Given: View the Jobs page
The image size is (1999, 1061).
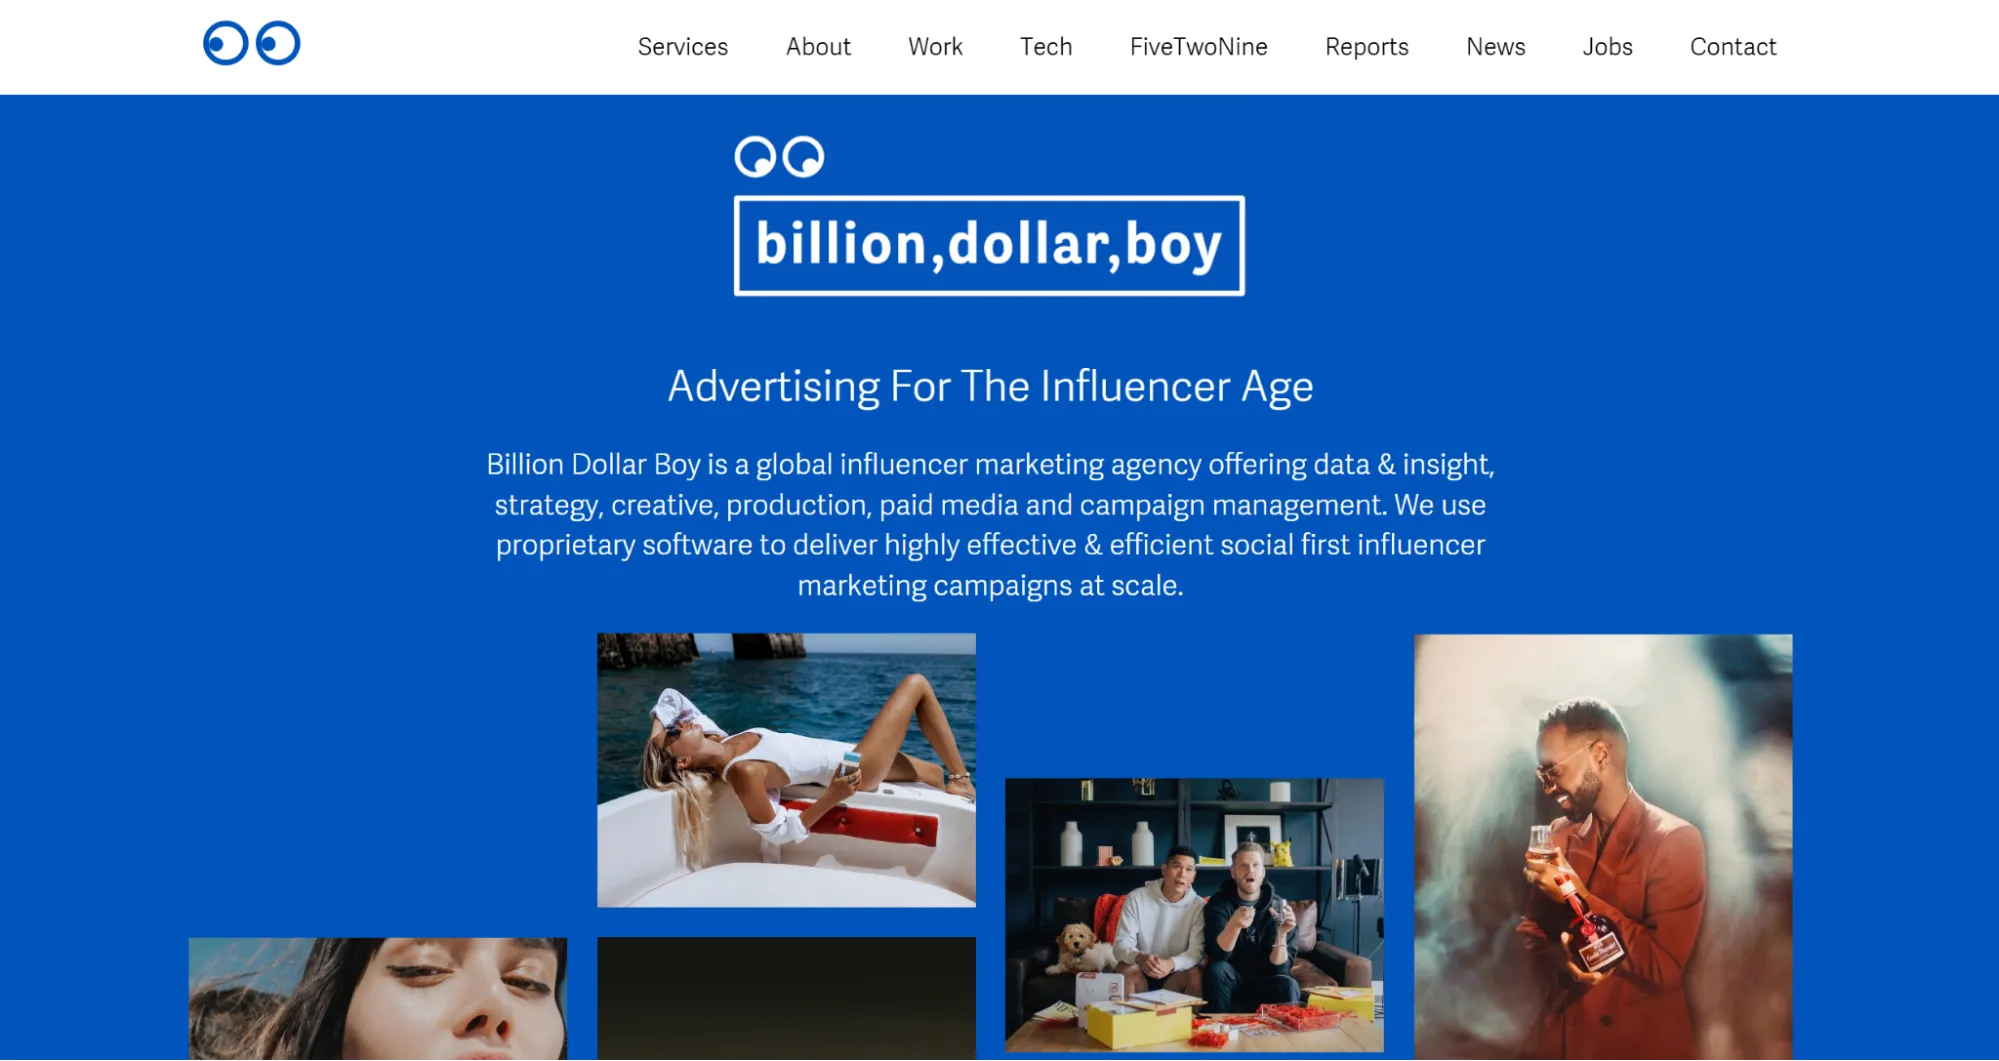Looking at the screenshot, I should 1607,47.
